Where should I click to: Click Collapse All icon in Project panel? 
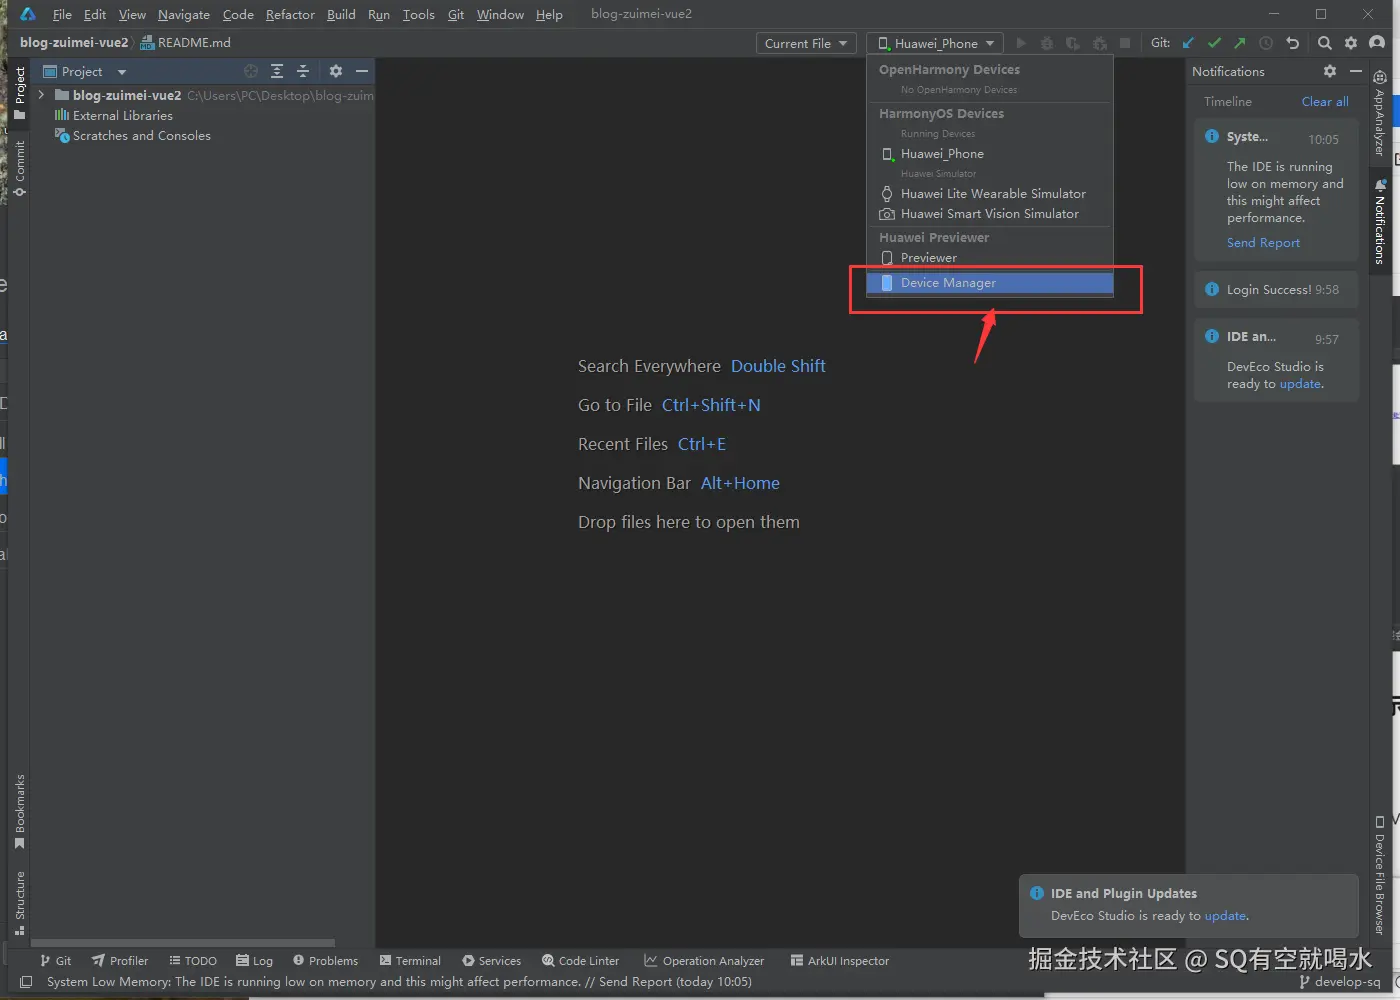(x=303, y=71)
